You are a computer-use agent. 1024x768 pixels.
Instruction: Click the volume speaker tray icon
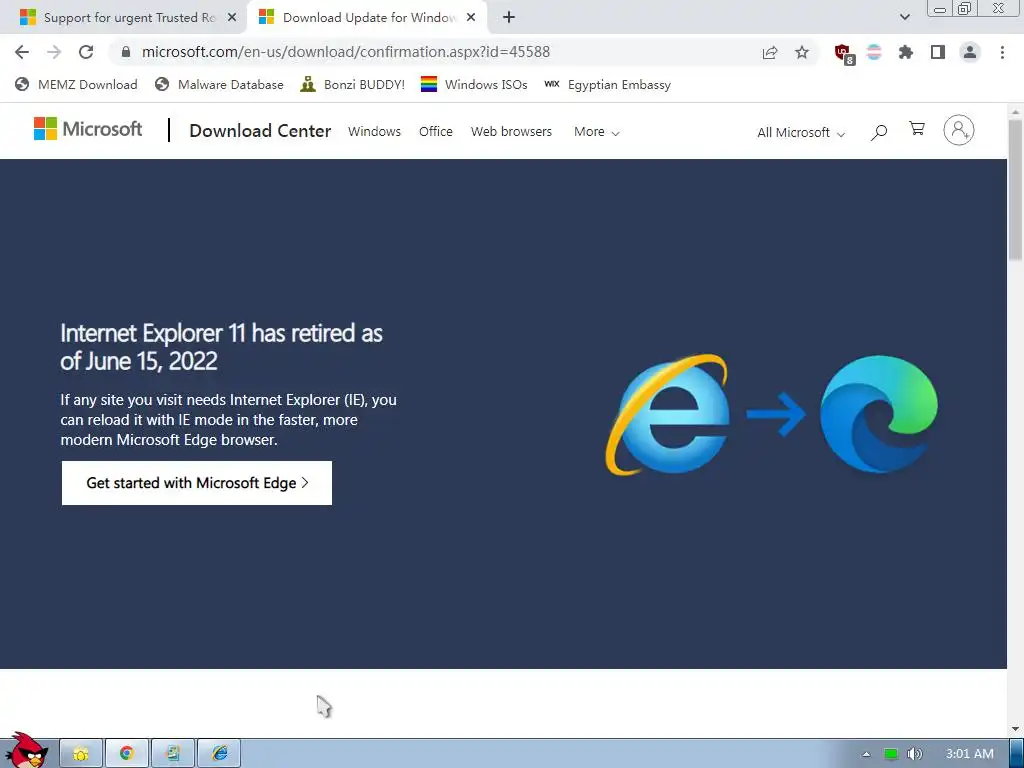click(915, 754)
